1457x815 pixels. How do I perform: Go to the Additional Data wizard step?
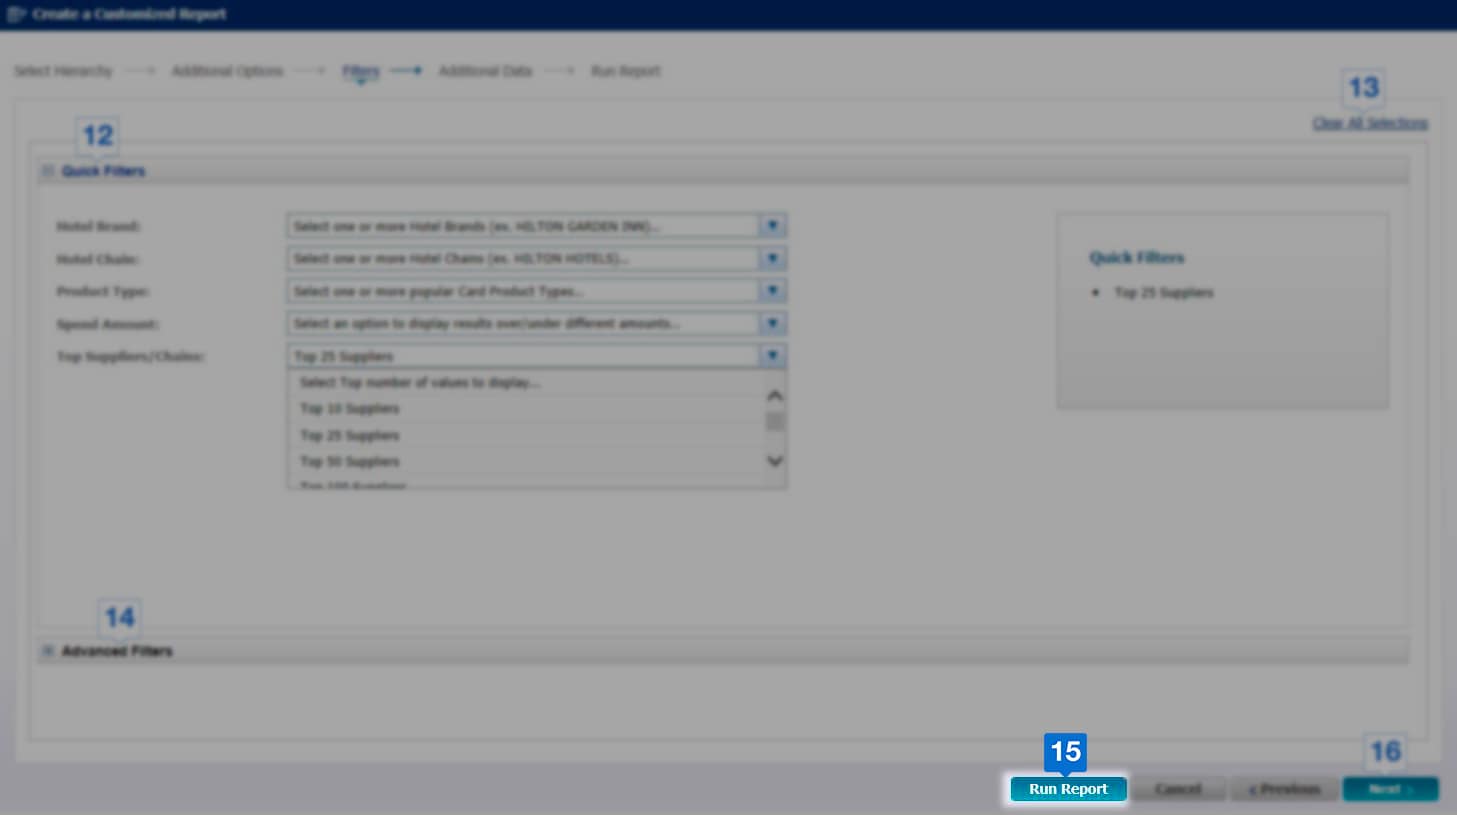point(485,71)
